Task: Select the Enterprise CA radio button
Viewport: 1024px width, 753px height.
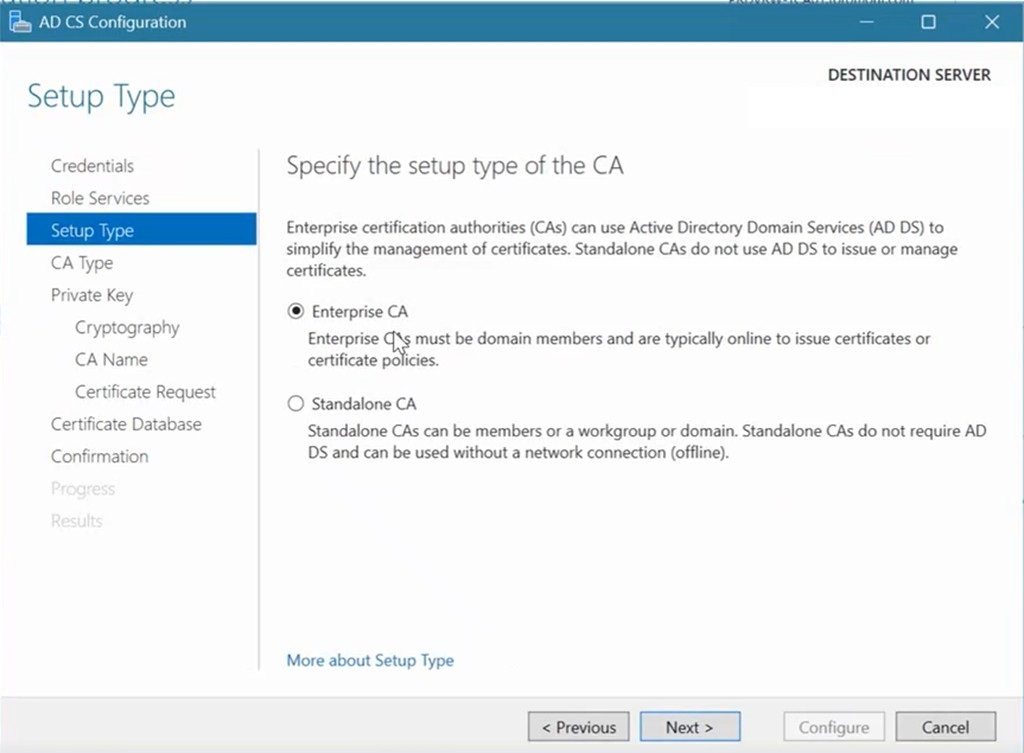Action: [296, 311]
